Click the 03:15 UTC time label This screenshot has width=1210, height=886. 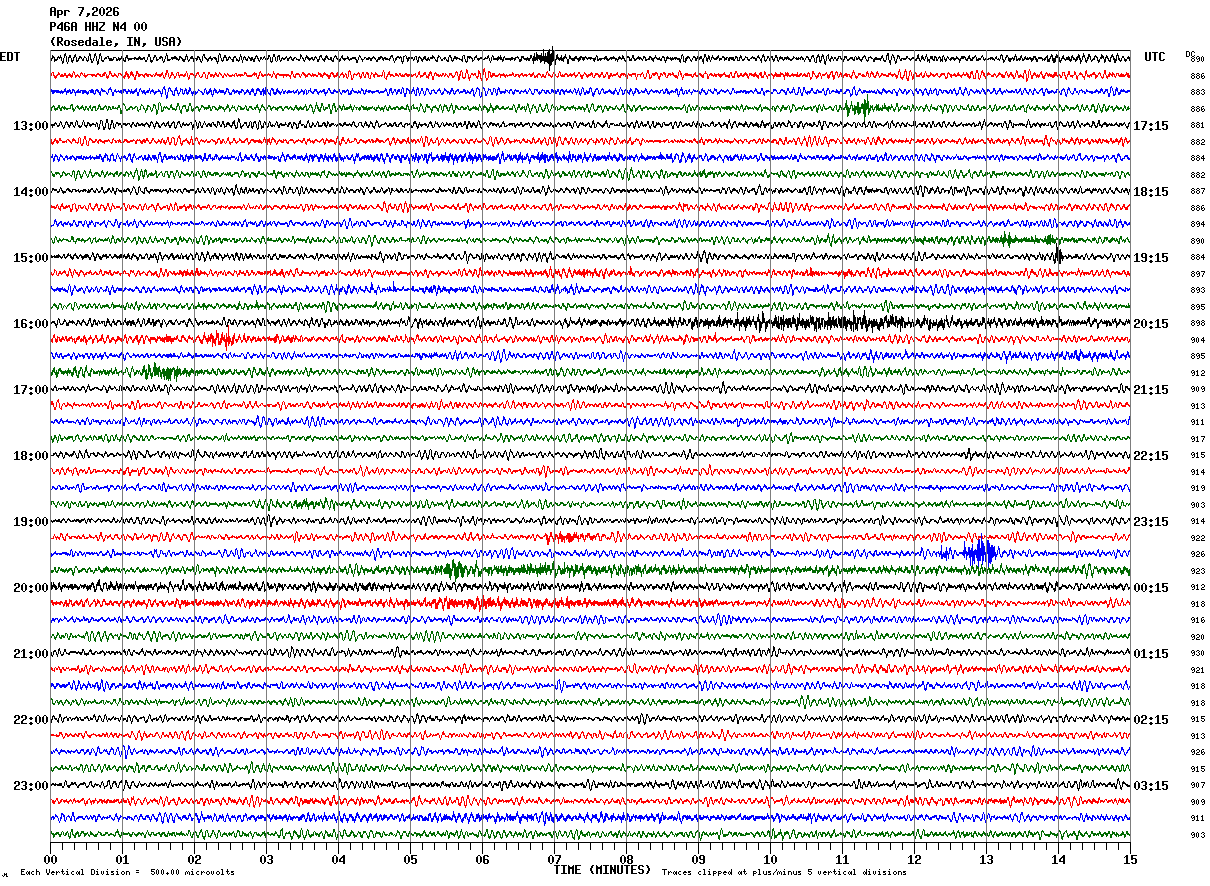(1151, 786)
